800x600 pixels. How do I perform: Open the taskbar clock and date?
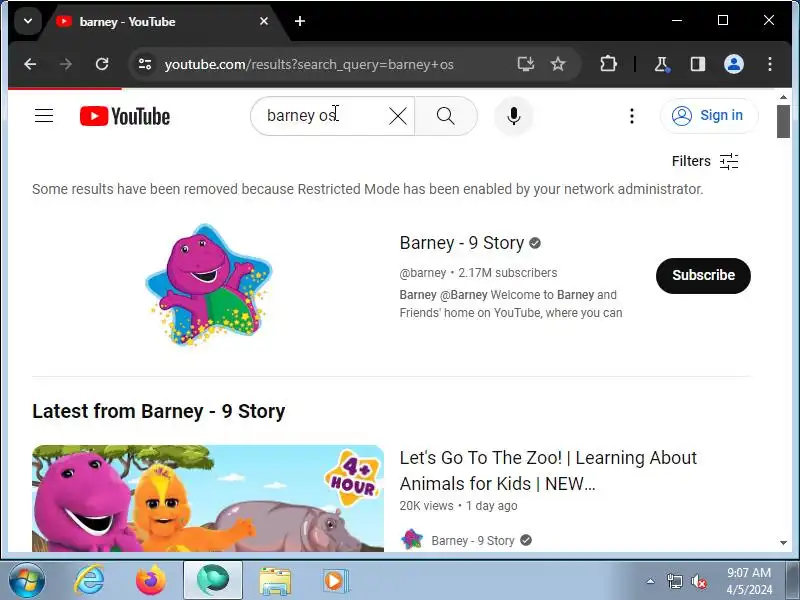pyautogui.click(x=749, y=581)
